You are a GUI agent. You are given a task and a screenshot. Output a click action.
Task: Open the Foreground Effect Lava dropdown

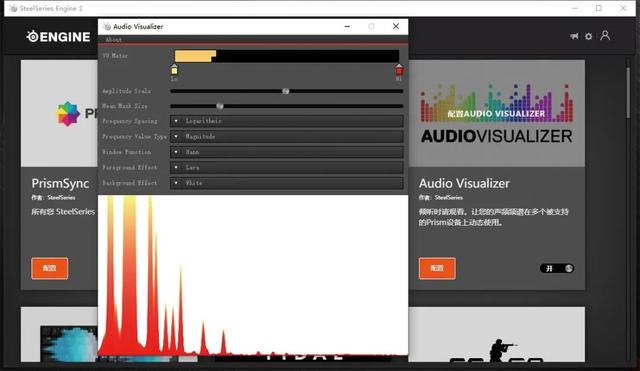pyautogui.click(x=287, y=167)
